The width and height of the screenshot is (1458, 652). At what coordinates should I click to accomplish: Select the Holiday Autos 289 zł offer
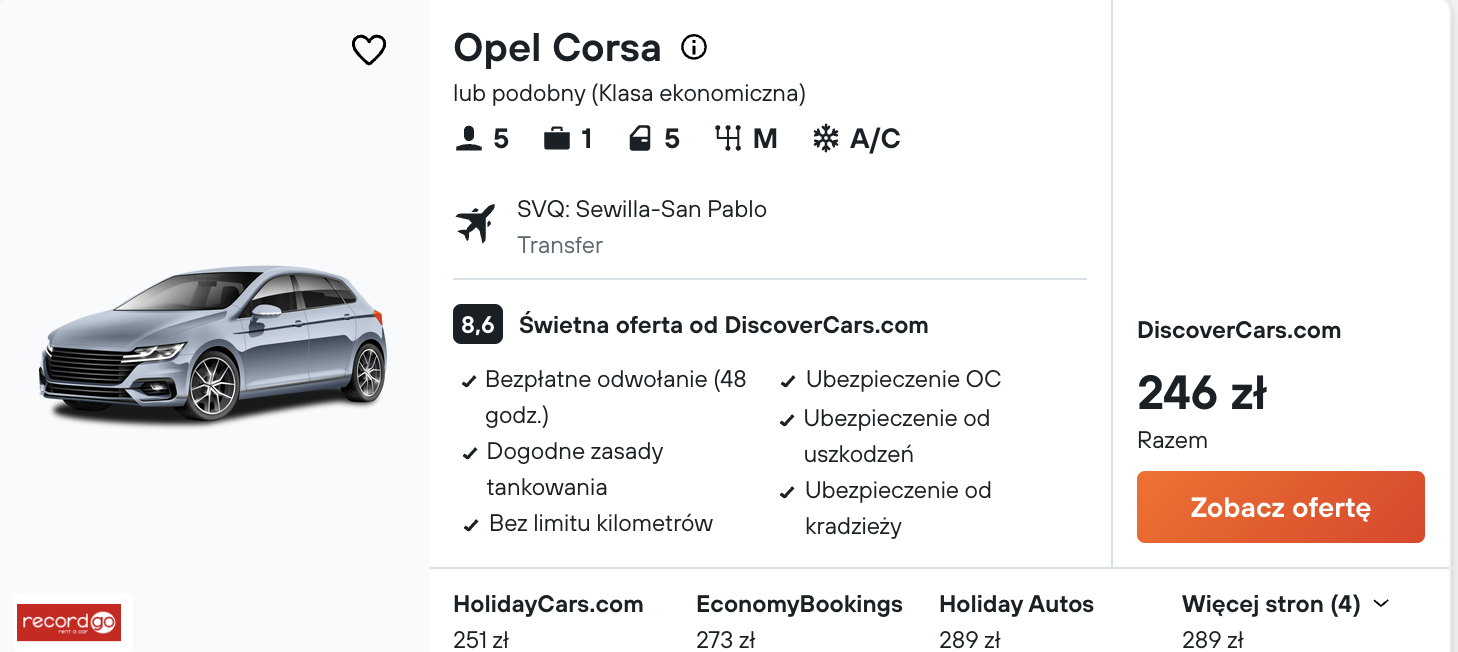pos(1016,620)
